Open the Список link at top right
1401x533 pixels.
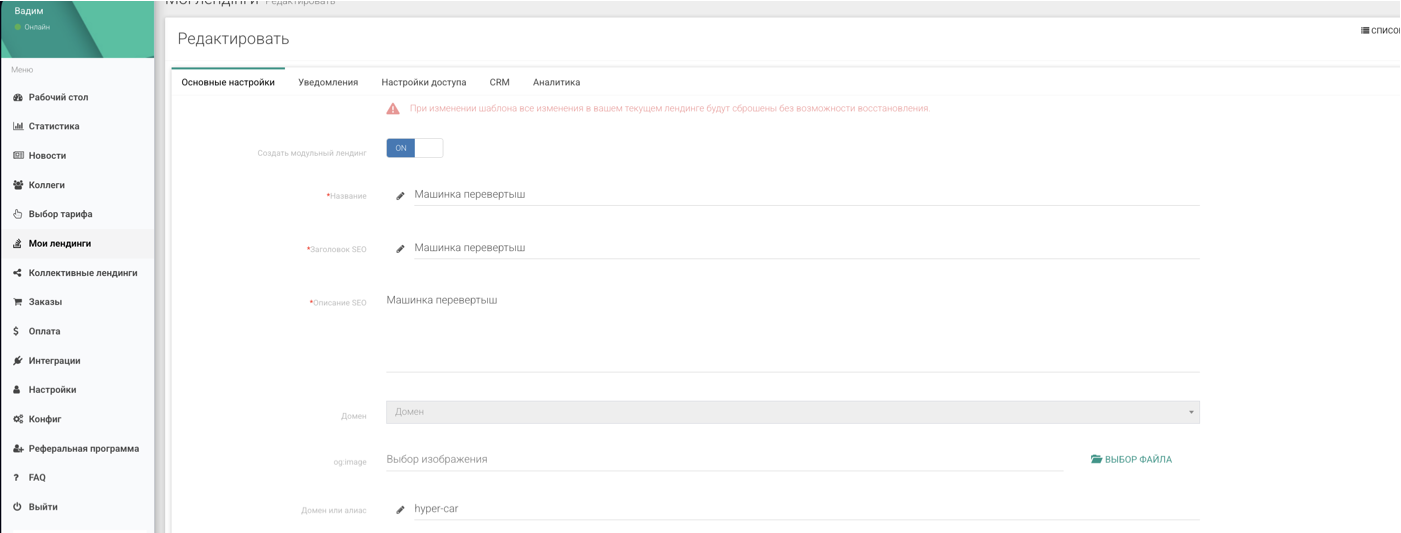click(1380, 31)
